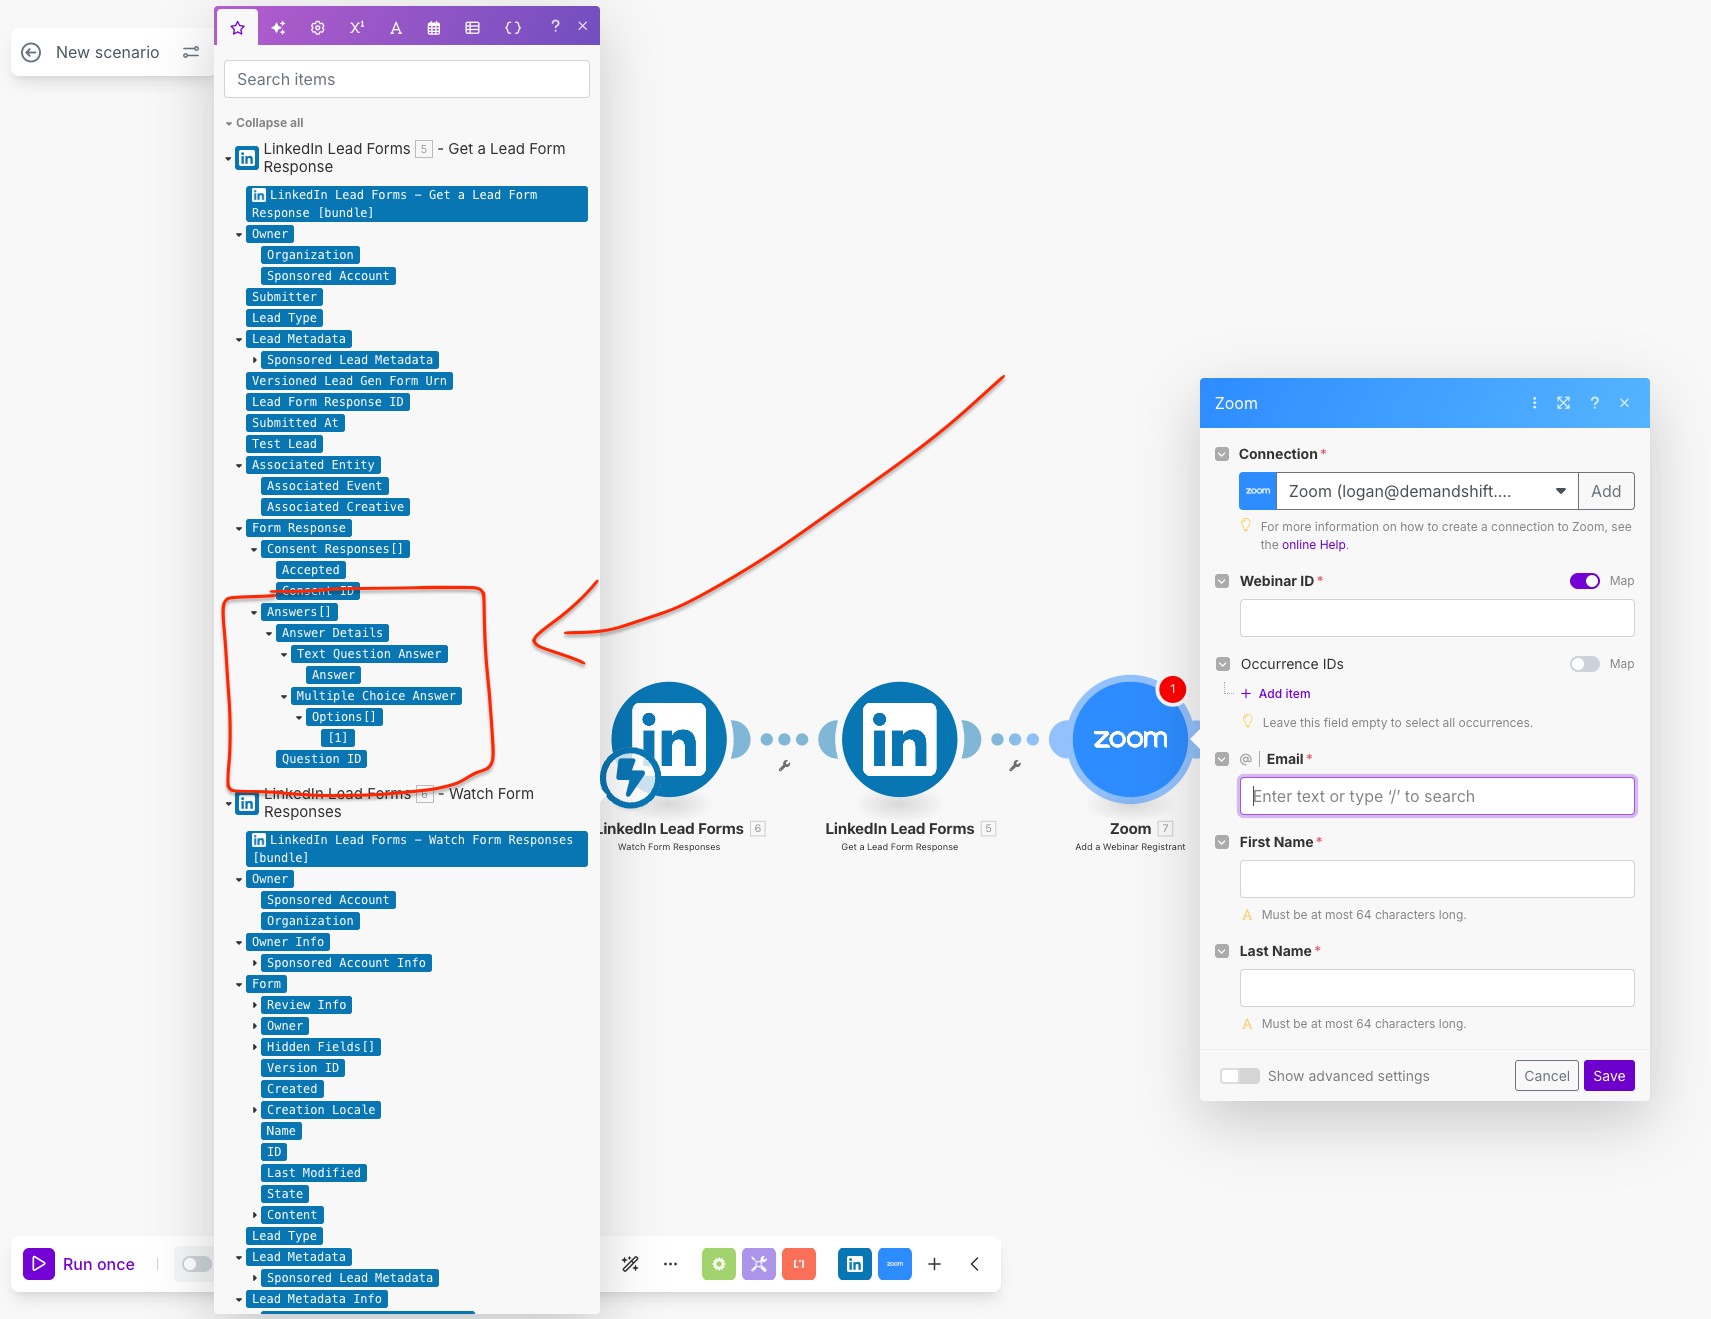Image resolution: width=1711 pixels, height=1319 pixels.
Task: Click the help question mark in mapping panel
Action: coord(555,26)
